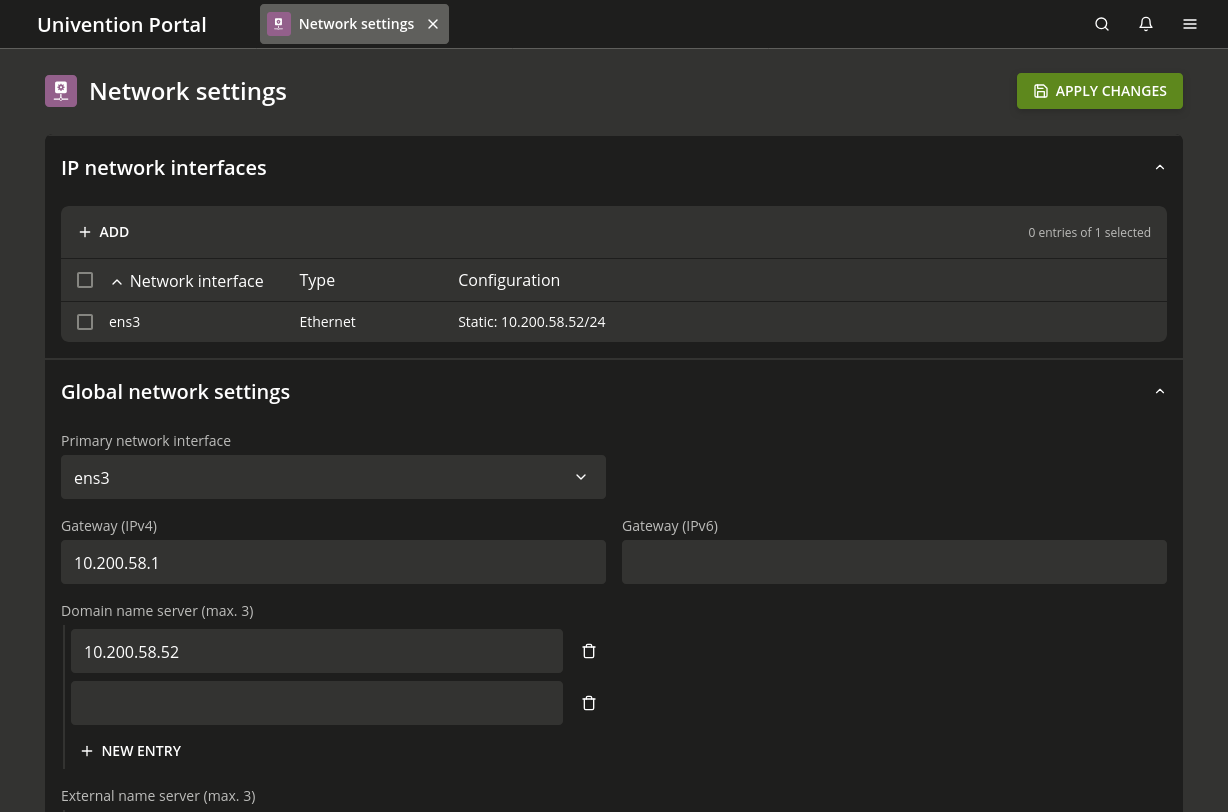Screen dimensions: 1228x812
Task: Open the search magnifier icon
Action: pos(1102,24)
